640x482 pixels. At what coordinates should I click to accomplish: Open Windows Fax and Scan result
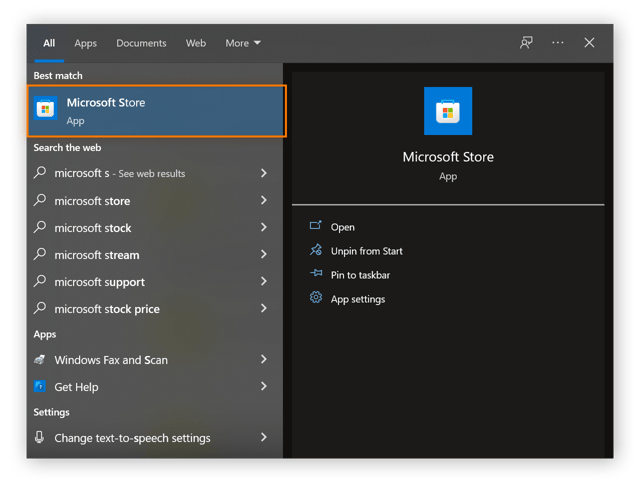111,360
